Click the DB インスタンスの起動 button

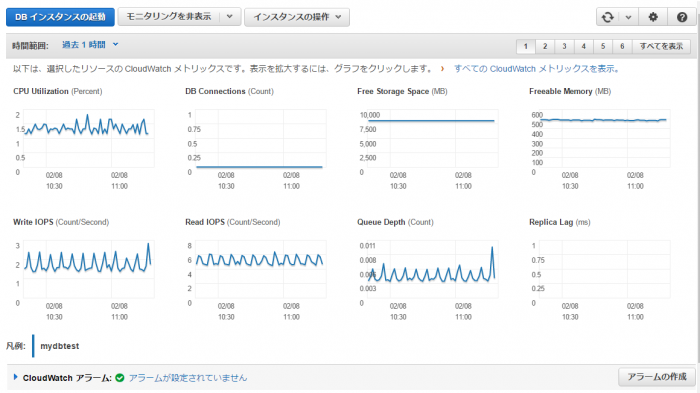point(60,17)
